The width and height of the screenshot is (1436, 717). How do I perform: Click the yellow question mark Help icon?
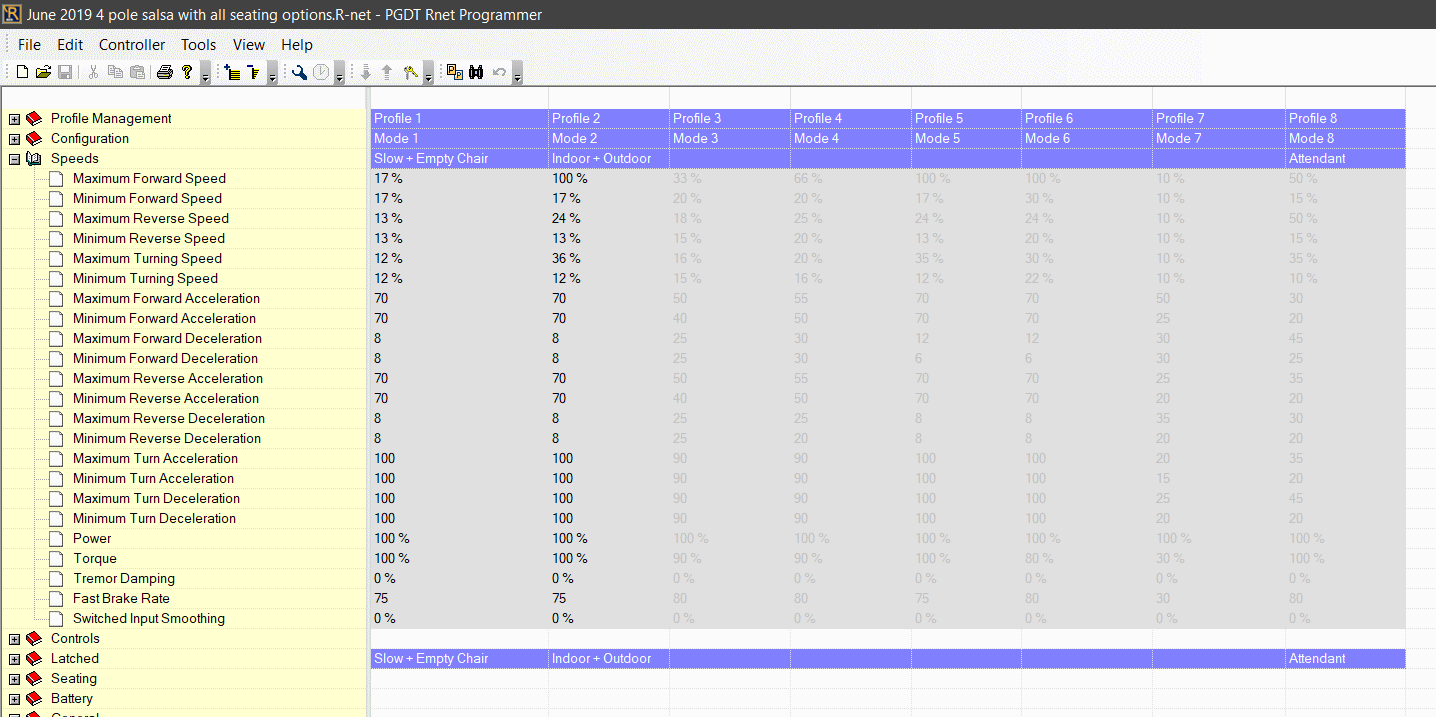pyautogui.click(x=186, y=72)
